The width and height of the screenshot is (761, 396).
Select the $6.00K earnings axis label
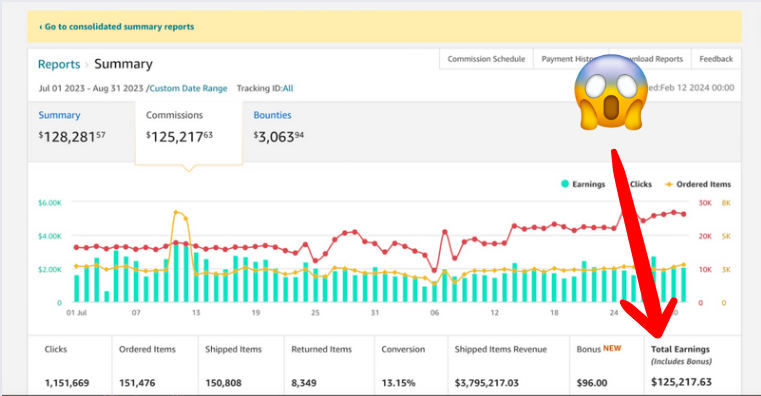pyautogui.click(x=50, y=203)
